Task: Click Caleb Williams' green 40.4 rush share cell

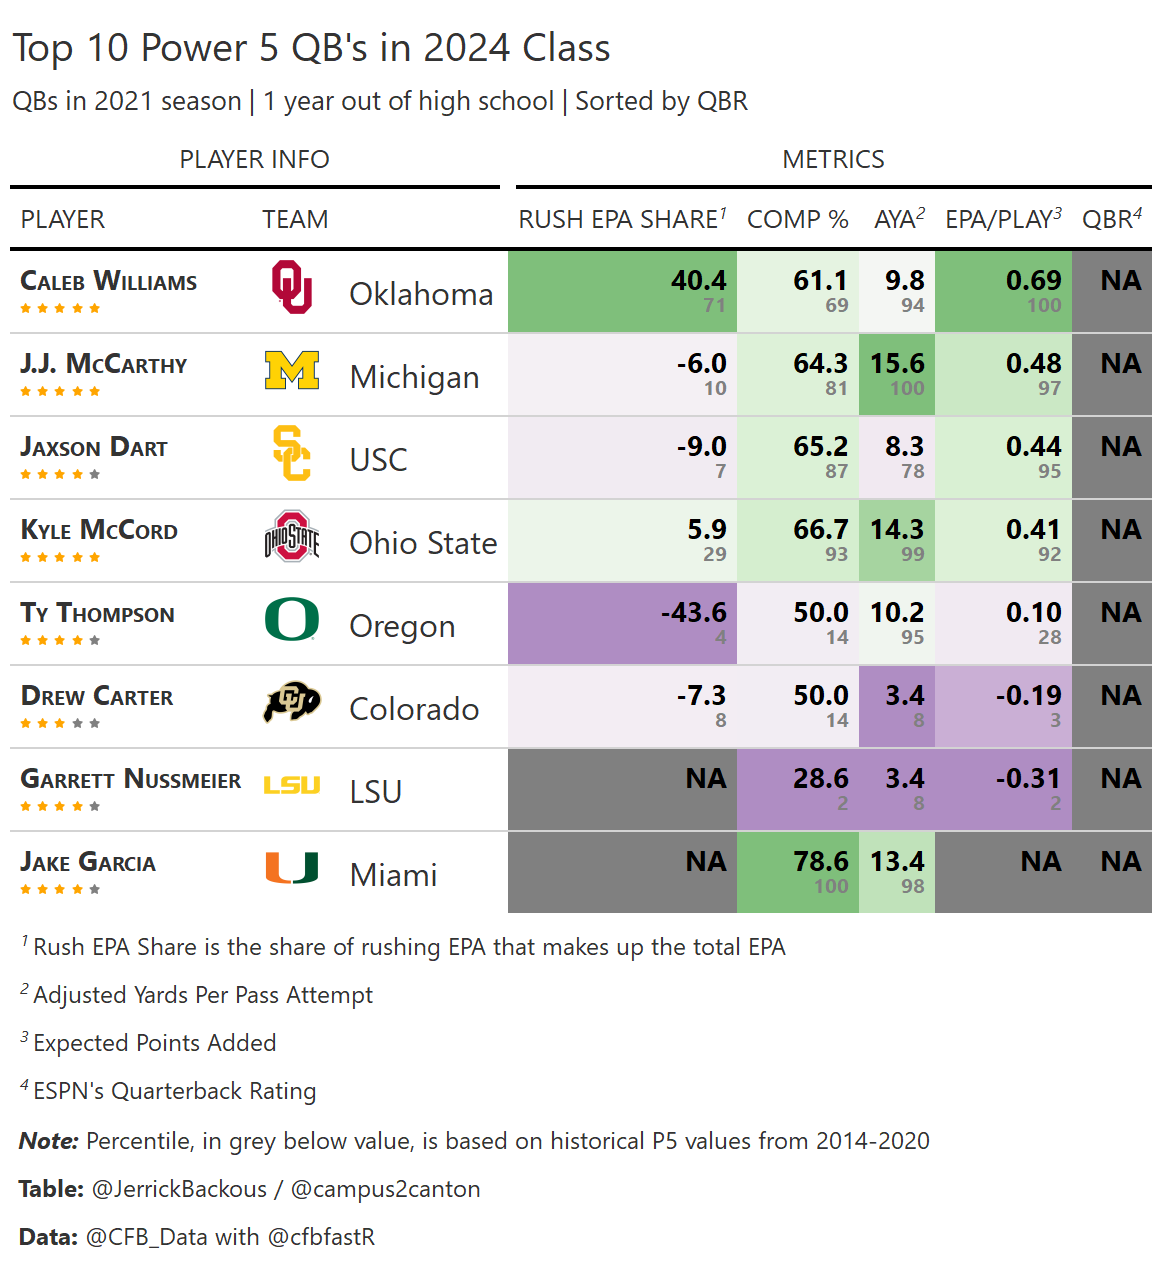Action: pos(623,291)
